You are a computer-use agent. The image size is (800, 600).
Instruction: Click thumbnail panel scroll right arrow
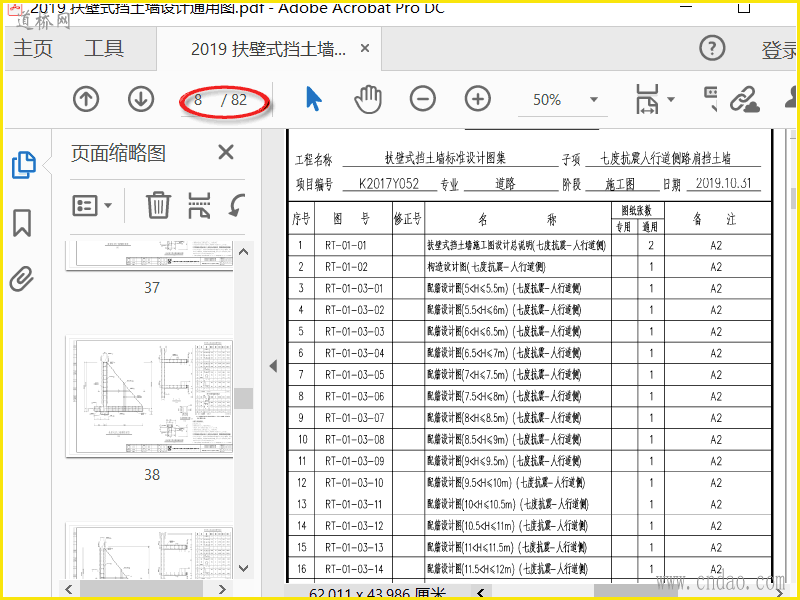222,589
